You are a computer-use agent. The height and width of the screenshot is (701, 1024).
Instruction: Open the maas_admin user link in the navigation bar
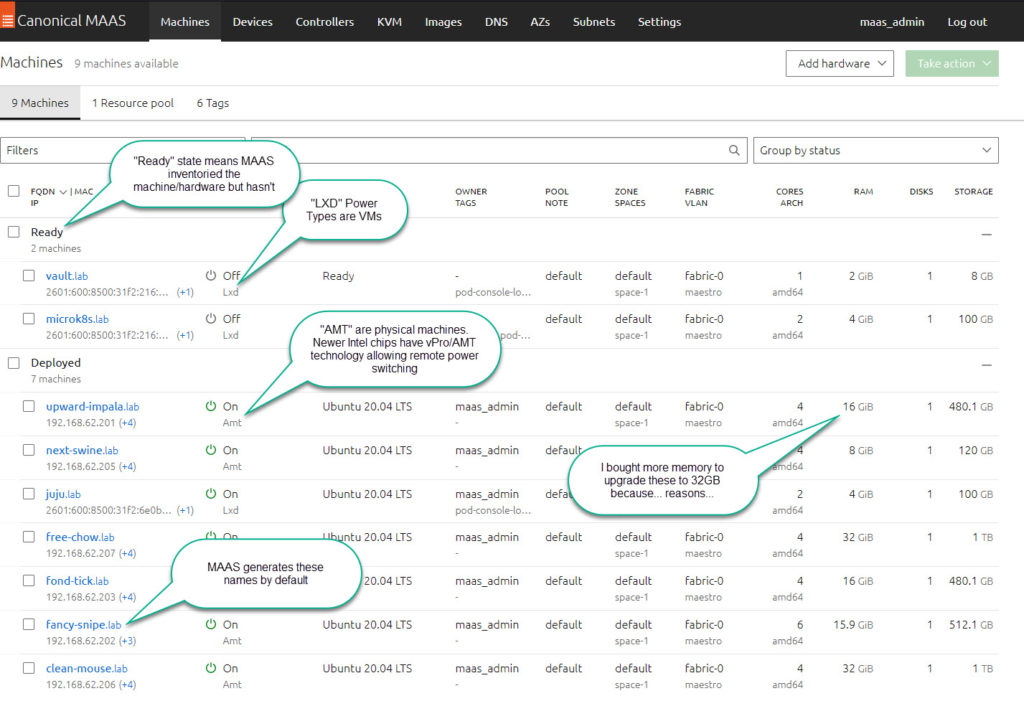coord(892,22)
